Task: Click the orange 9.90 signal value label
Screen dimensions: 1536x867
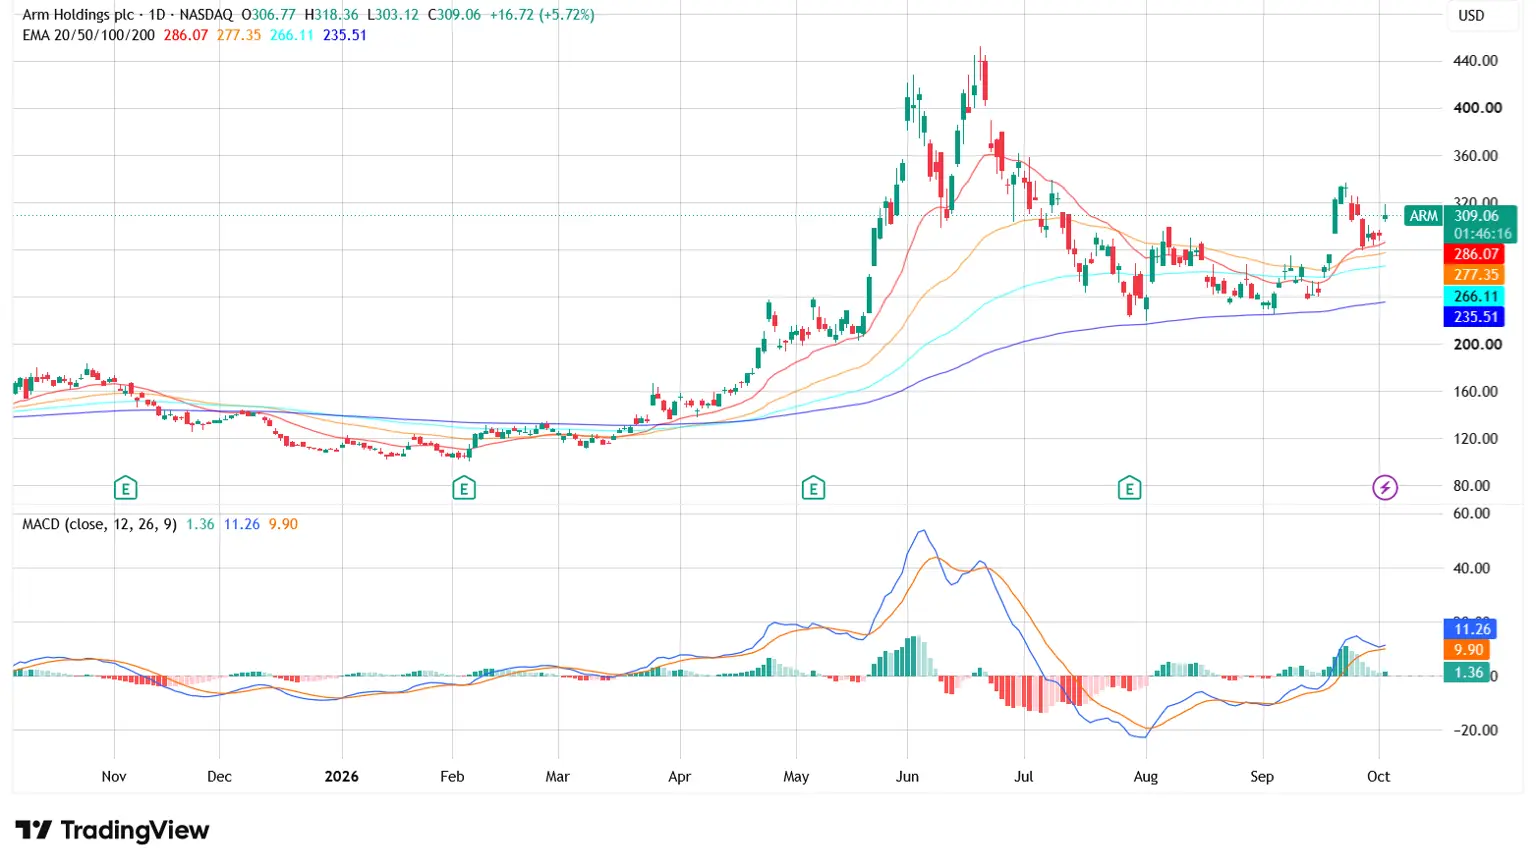Action: pyautogui.click(x=1468, y=650)
